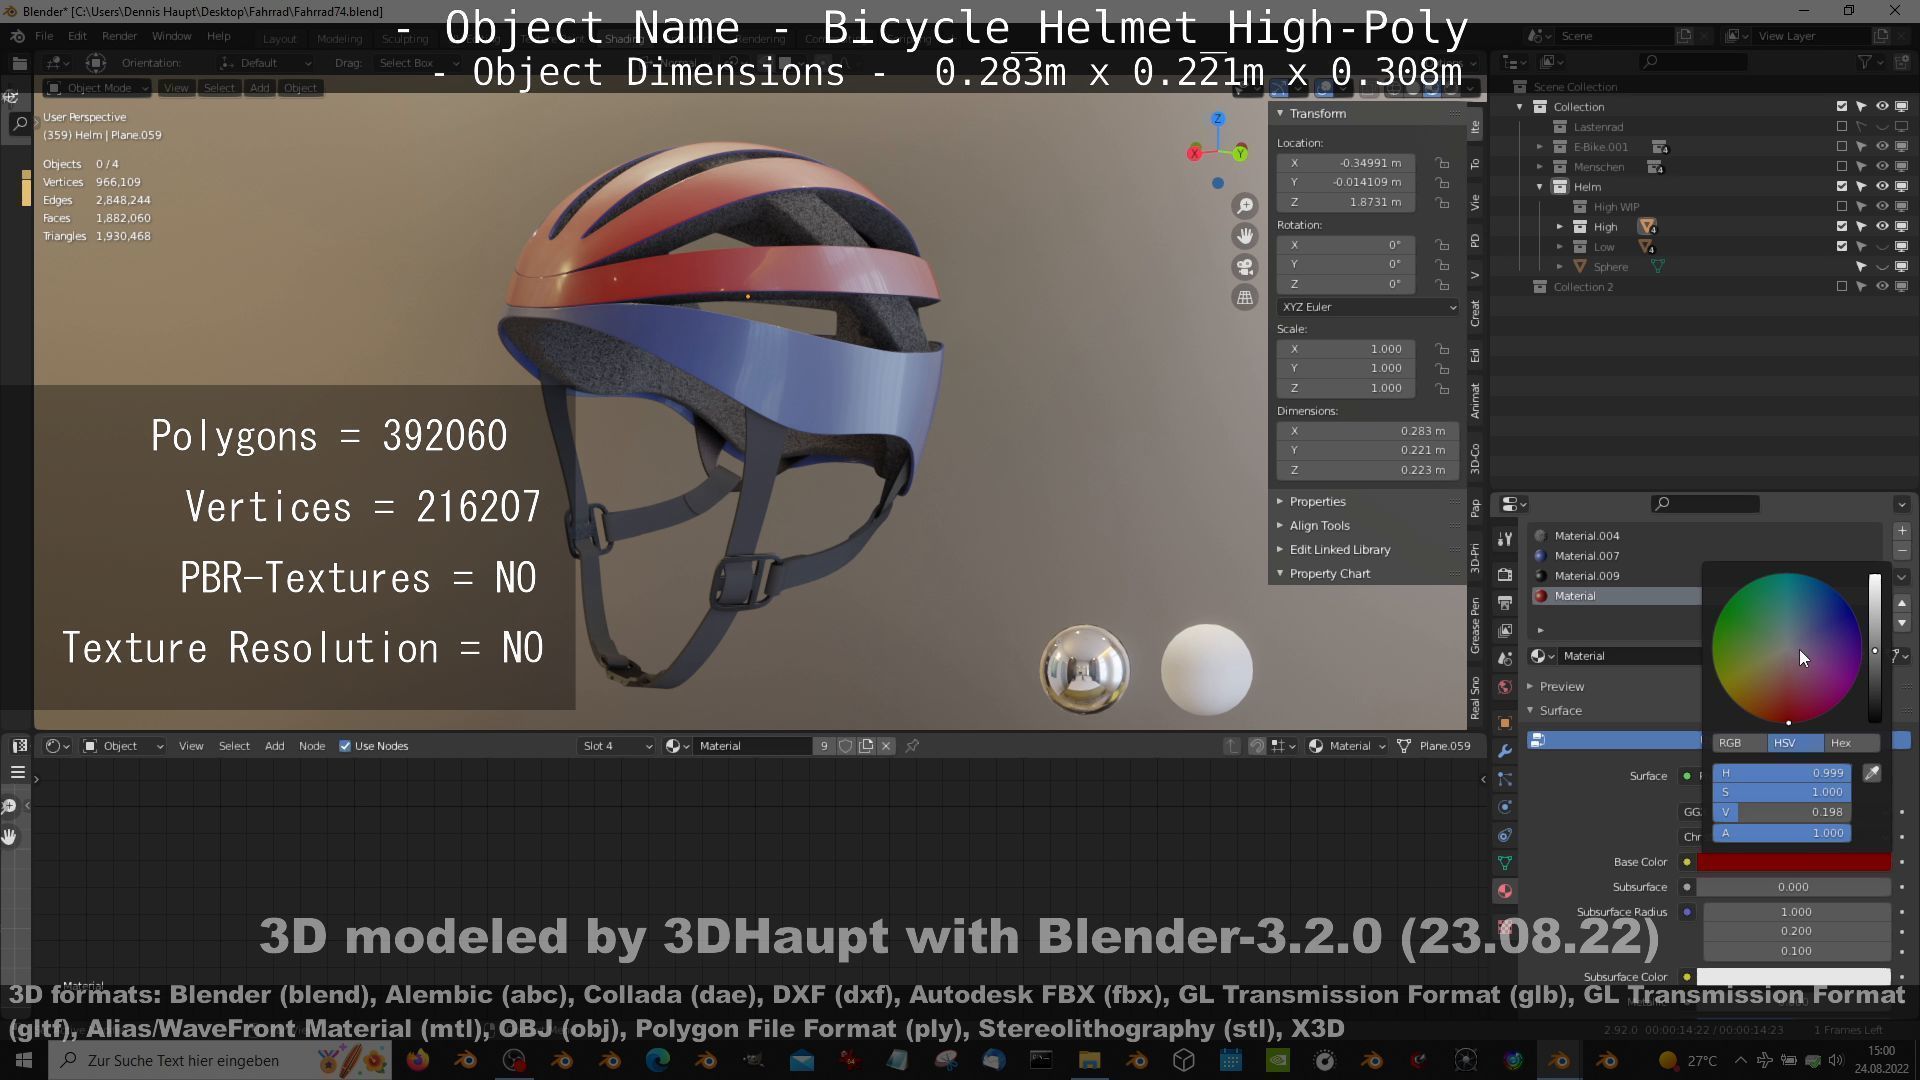This screenshot has height=1080, width=1920.
Task: Click the eyedropper in color picker
Action: point(1872,773)
